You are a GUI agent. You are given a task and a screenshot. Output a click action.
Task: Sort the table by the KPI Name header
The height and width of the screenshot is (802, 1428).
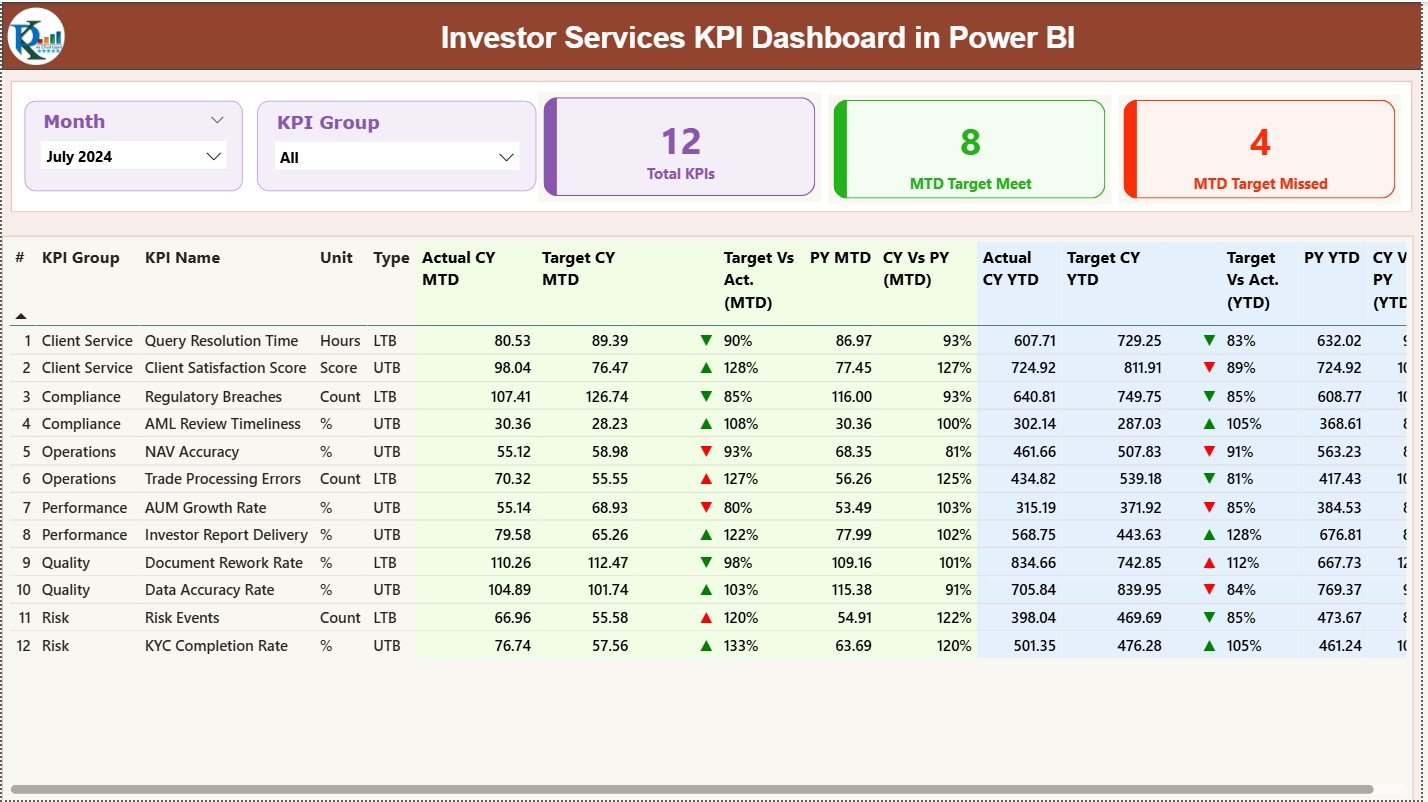(182, 257)
